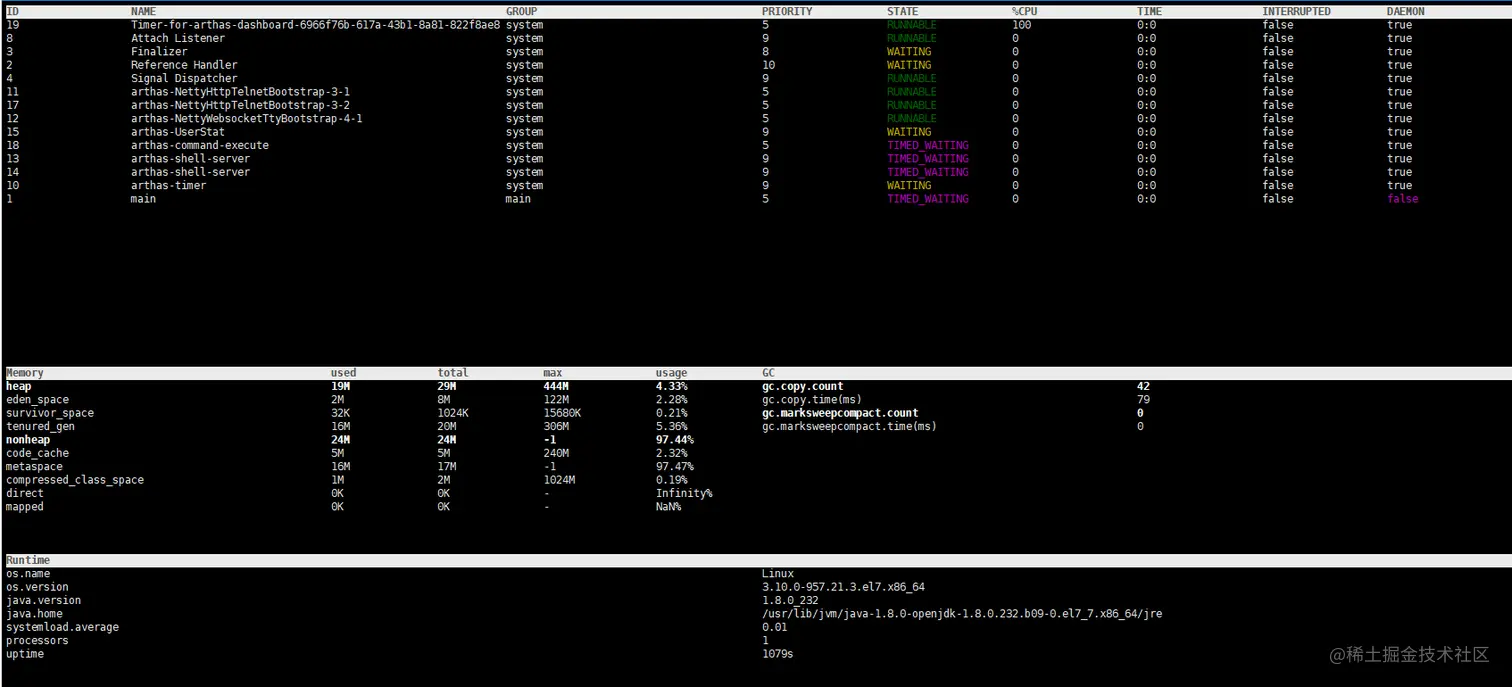Click heap max value 444M

[556, 386]
